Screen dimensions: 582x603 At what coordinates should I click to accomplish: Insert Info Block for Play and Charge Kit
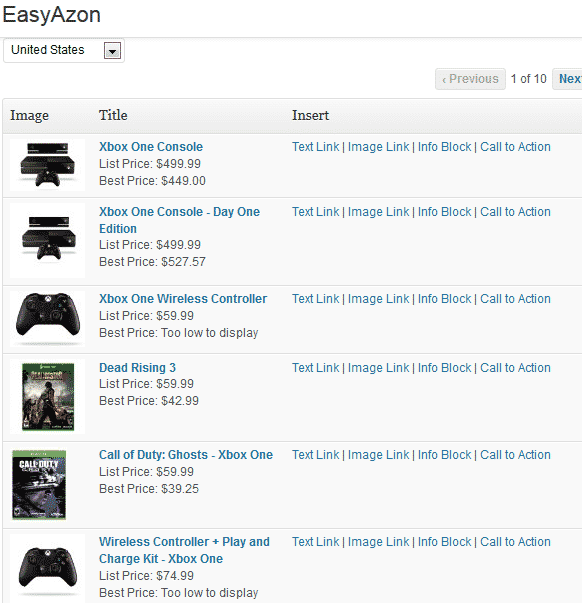point(444,541)
